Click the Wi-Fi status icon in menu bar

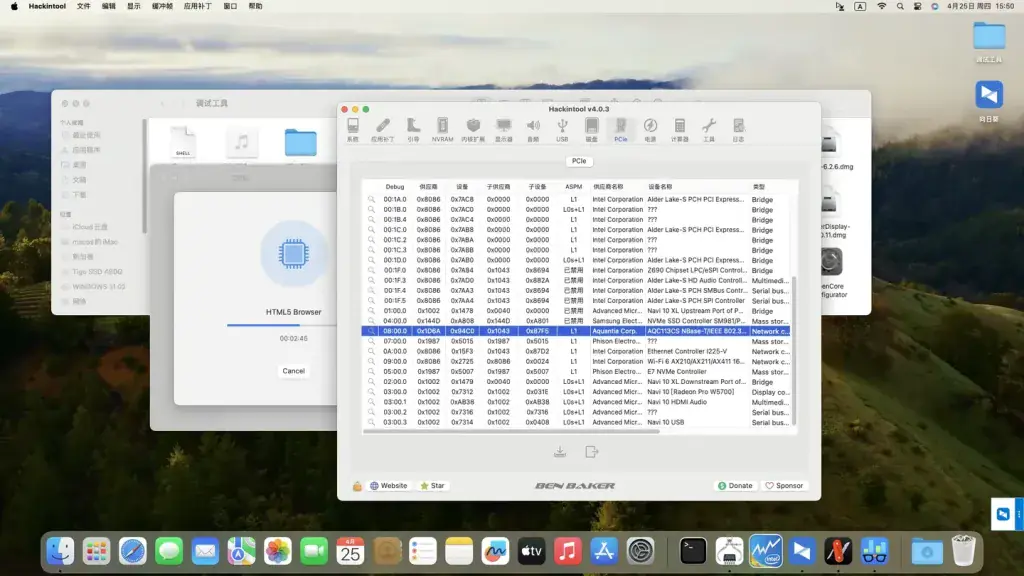[882, 6]
